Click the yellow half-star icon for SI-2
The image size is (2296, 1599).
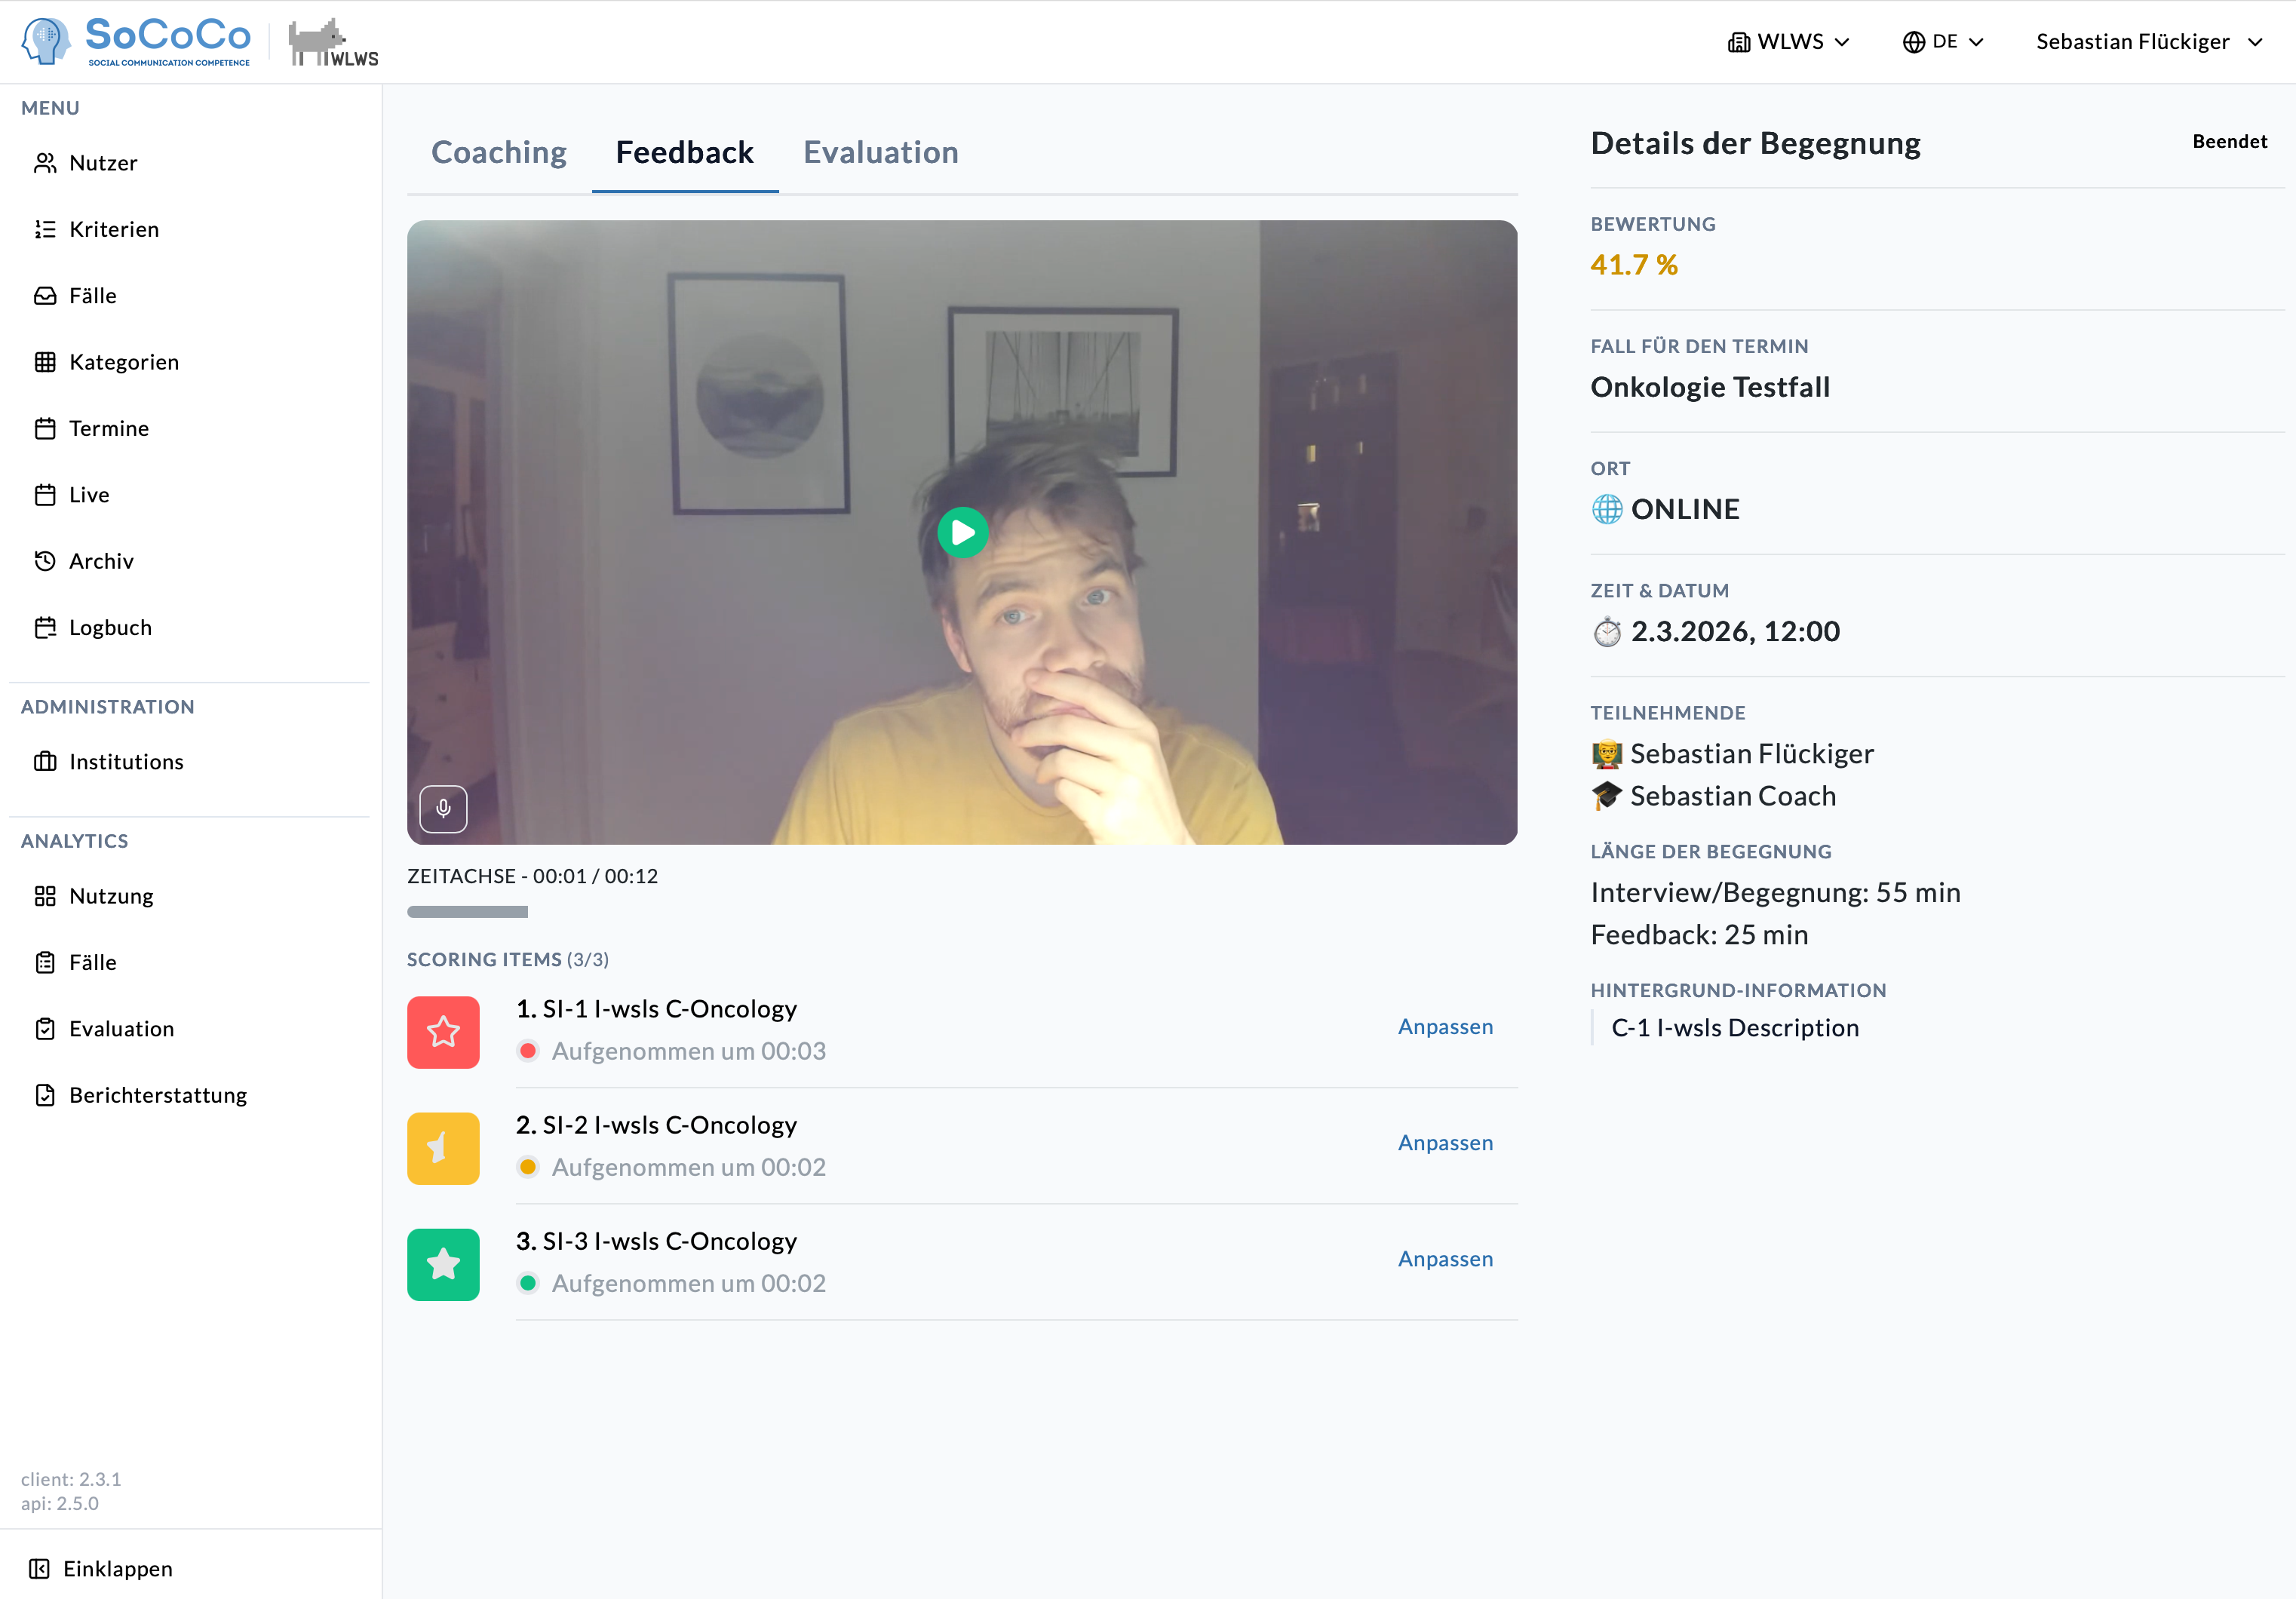click(443, 1147)
